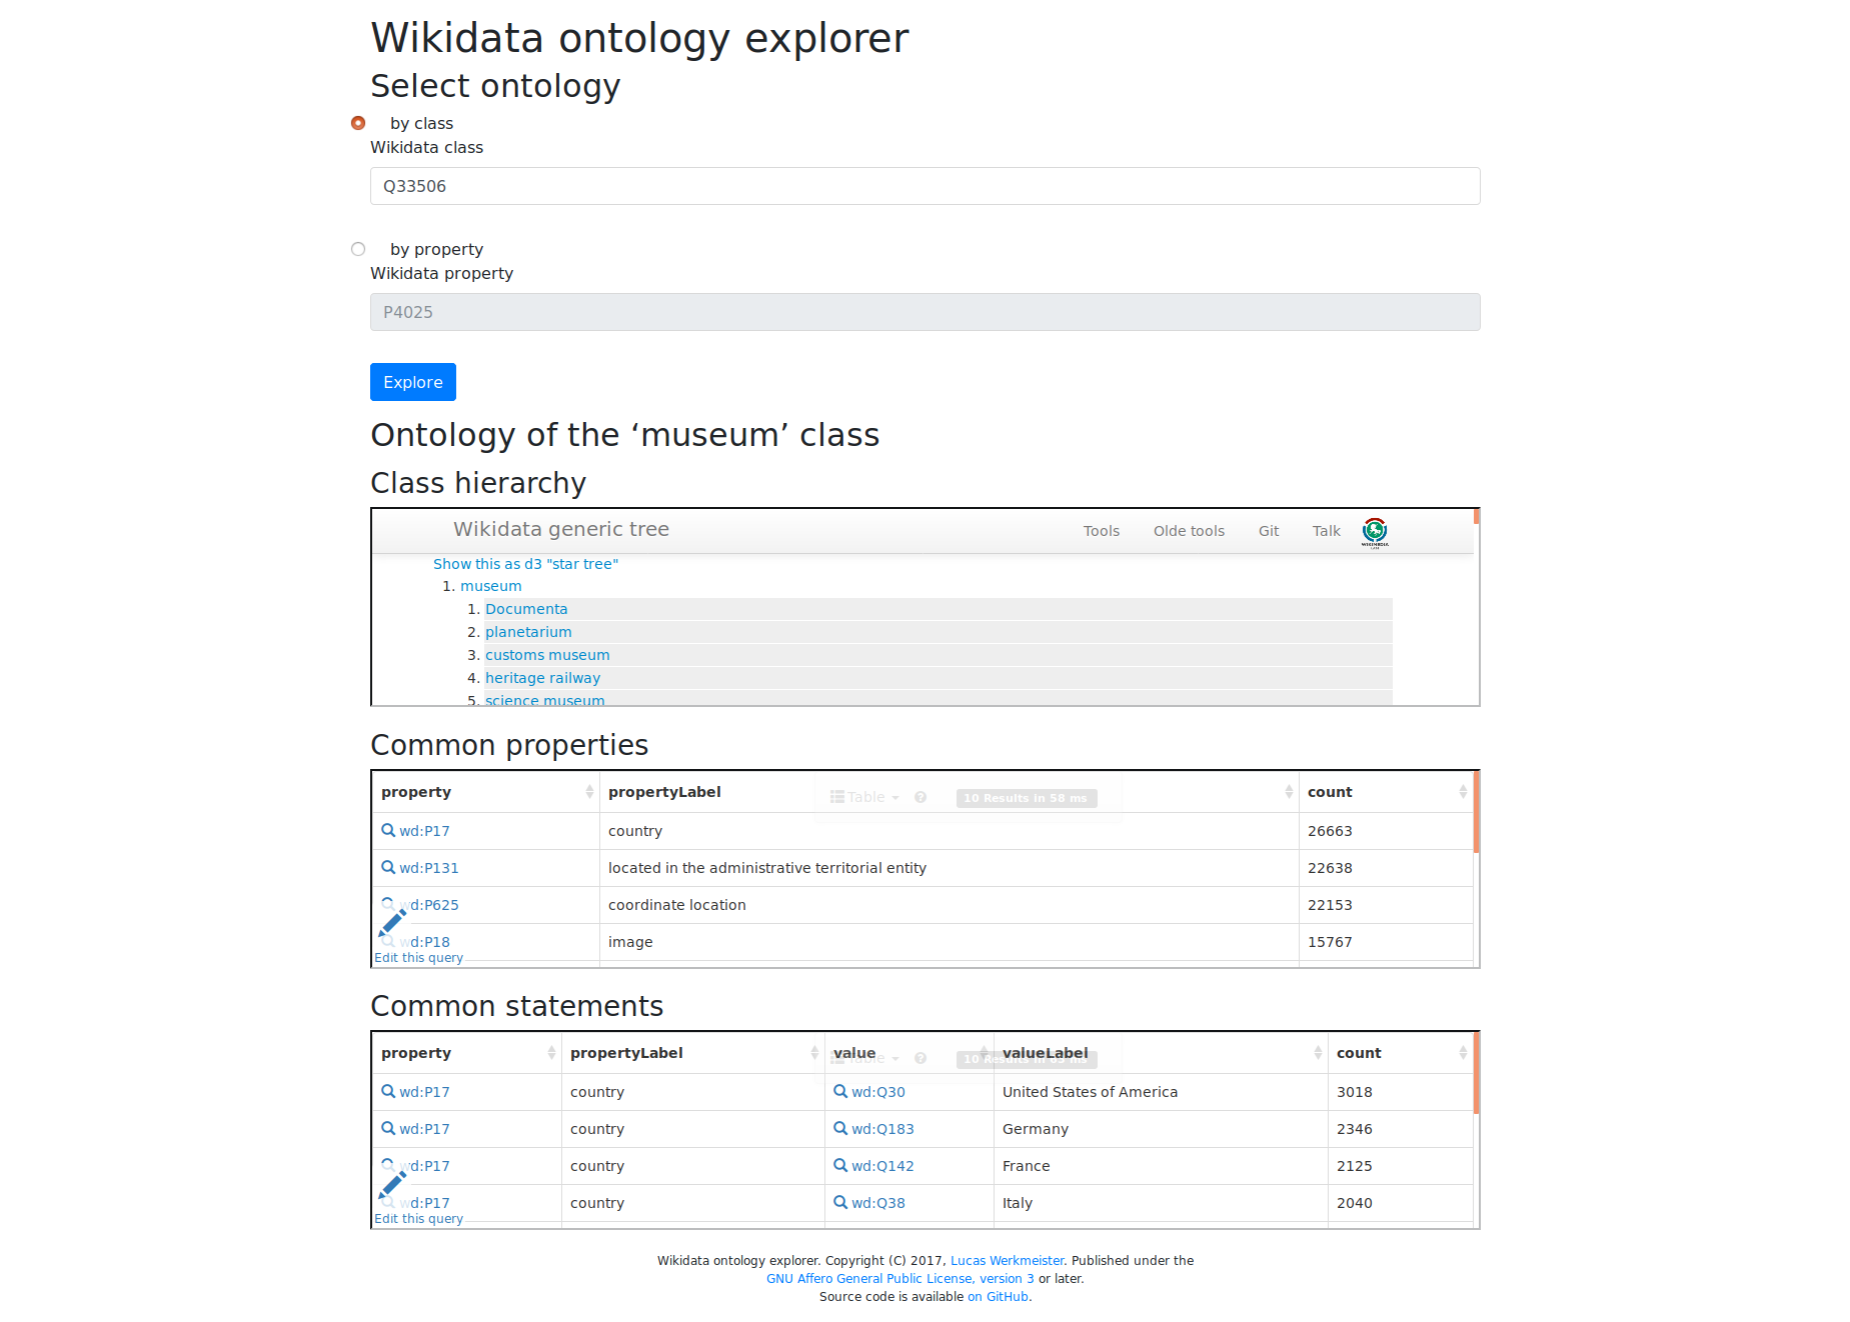Click the Common properties orange scrollbar
Viewport: 1850px width, 1322px height.
[1476, 812]
